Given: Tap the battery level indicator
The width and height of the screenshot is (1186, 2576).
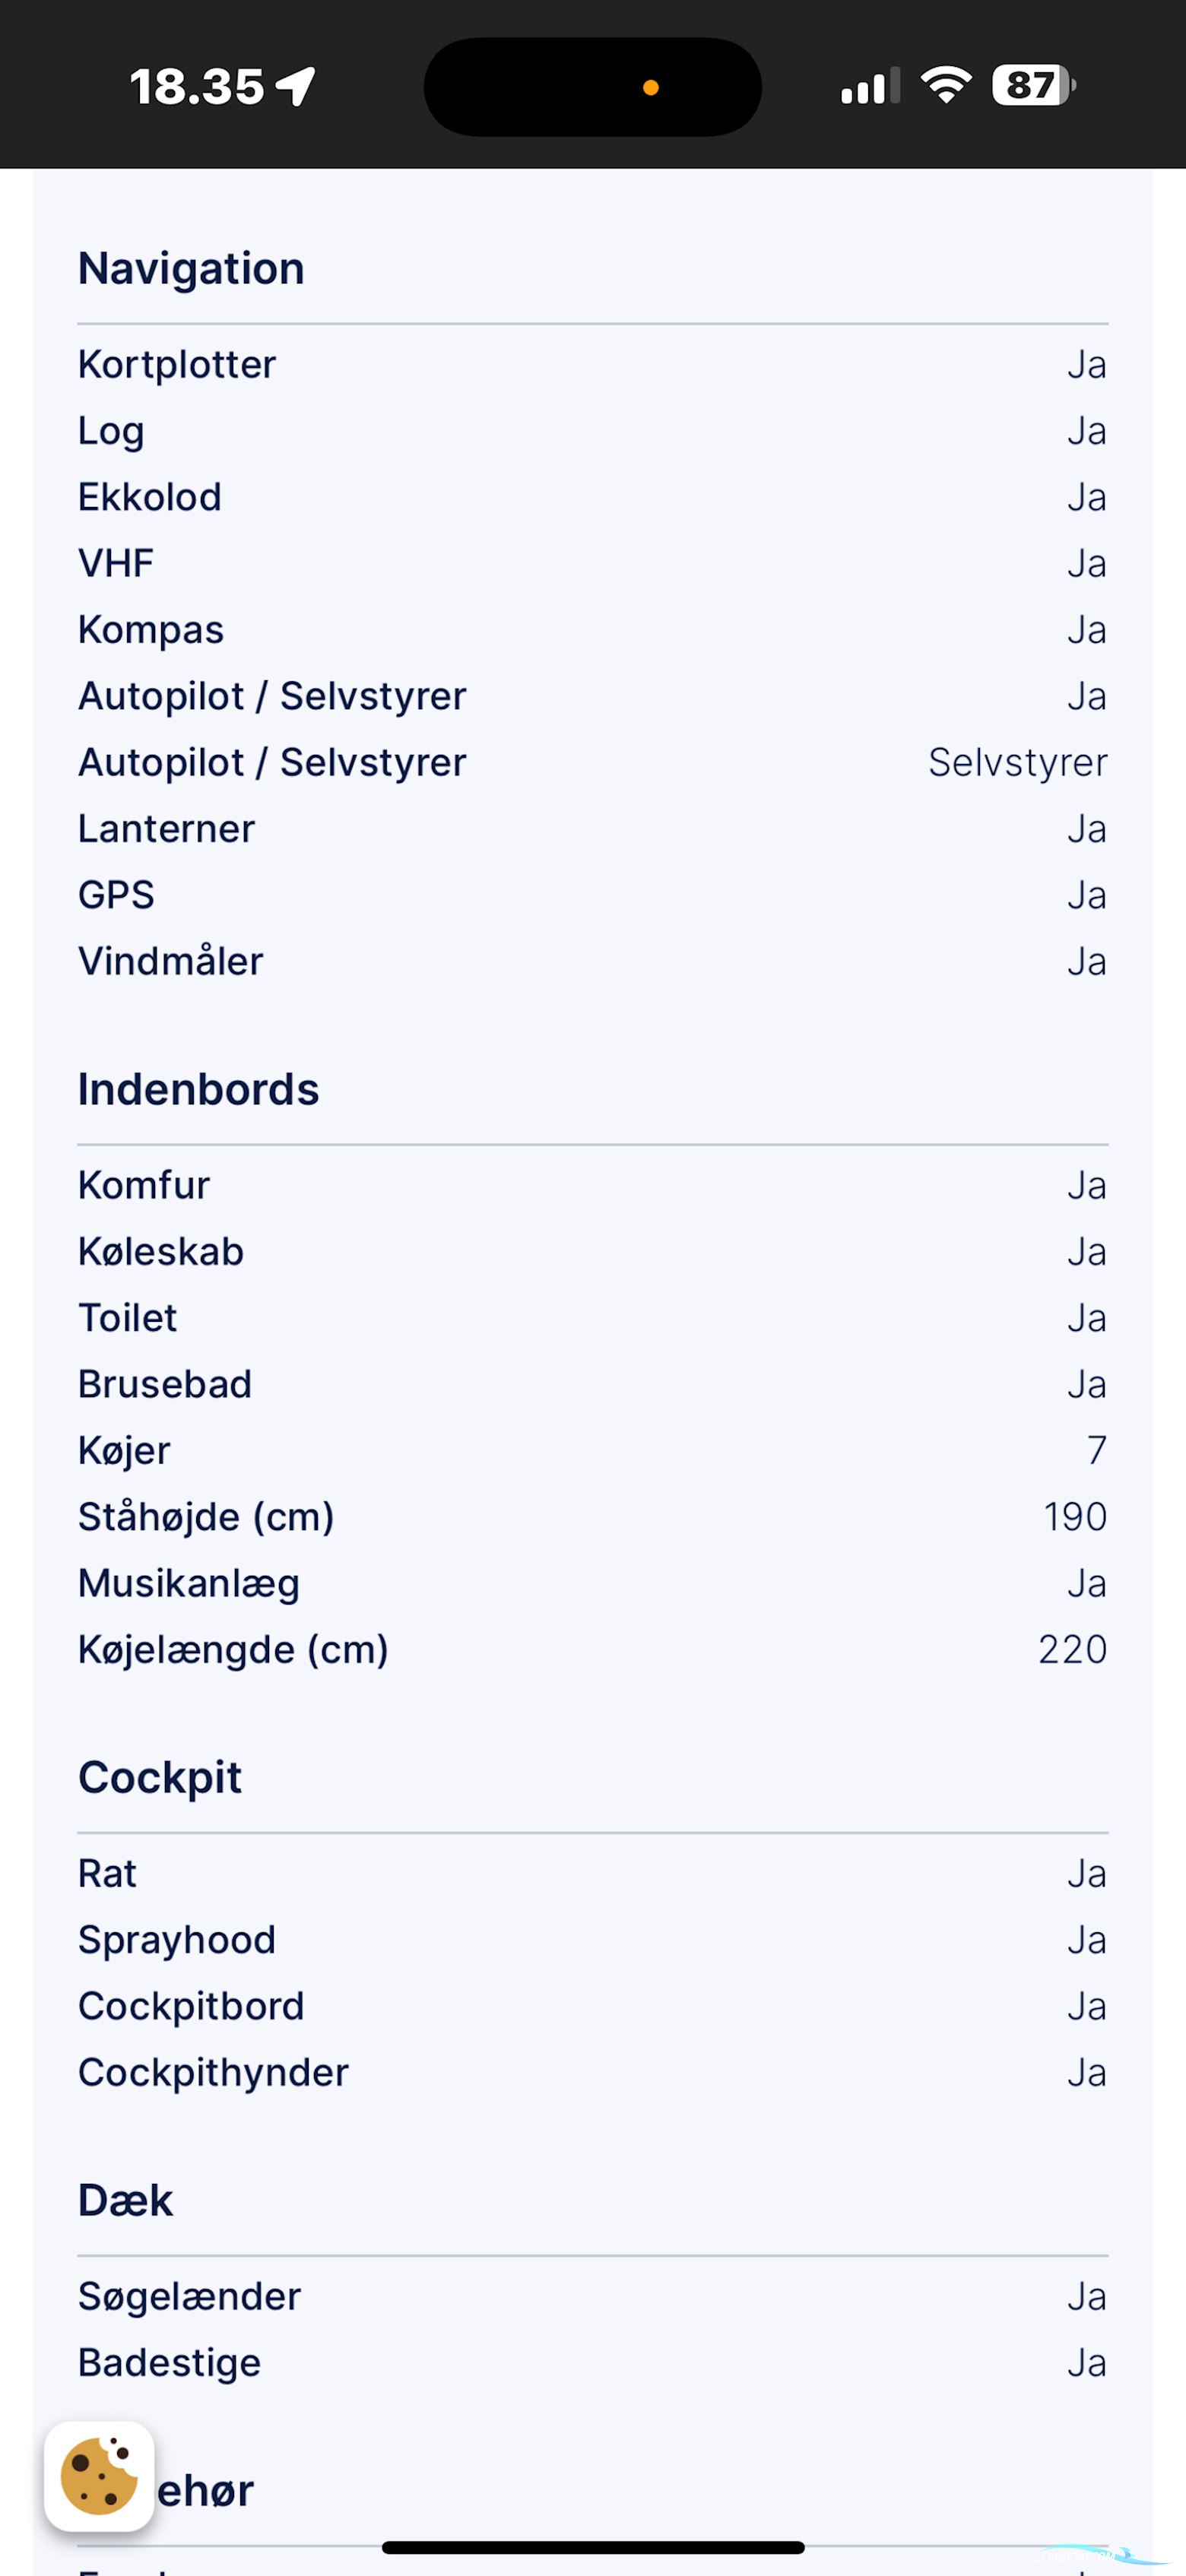Looking at the screenshot, I should click(x=1032, y=85).
